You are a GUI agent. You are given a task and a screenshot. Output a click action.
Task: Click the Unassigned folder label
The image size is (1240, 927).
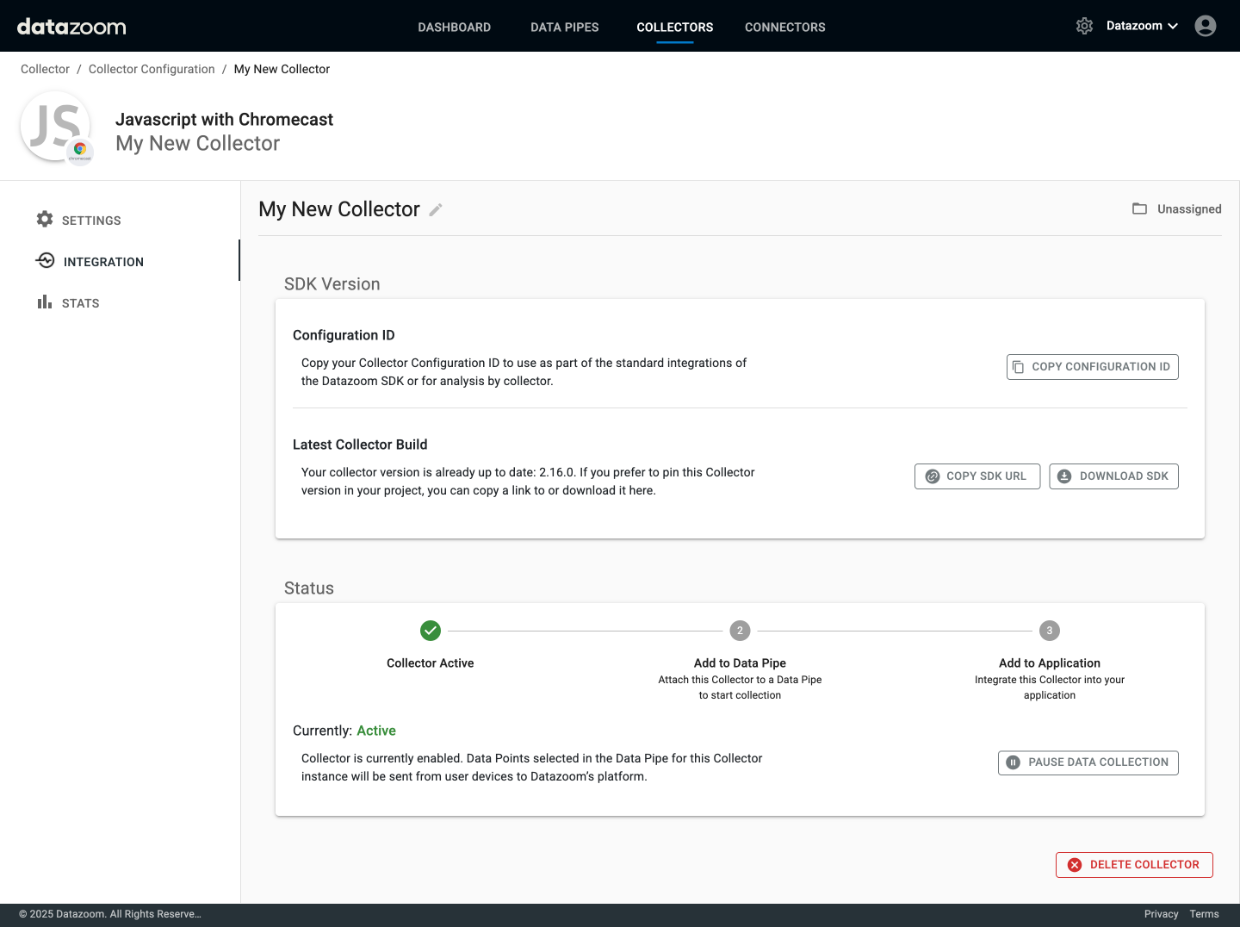click(1189, 209)
